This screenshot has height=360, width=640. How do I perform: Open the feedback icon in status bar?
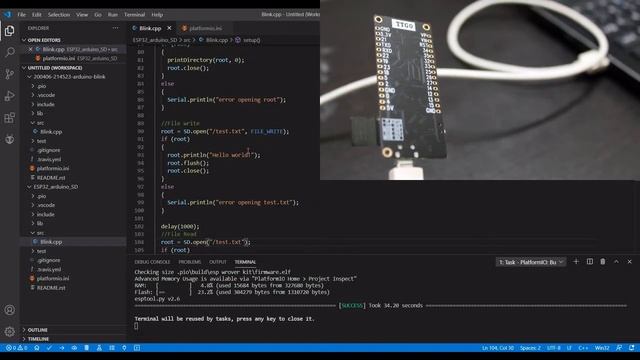(619, 348)
